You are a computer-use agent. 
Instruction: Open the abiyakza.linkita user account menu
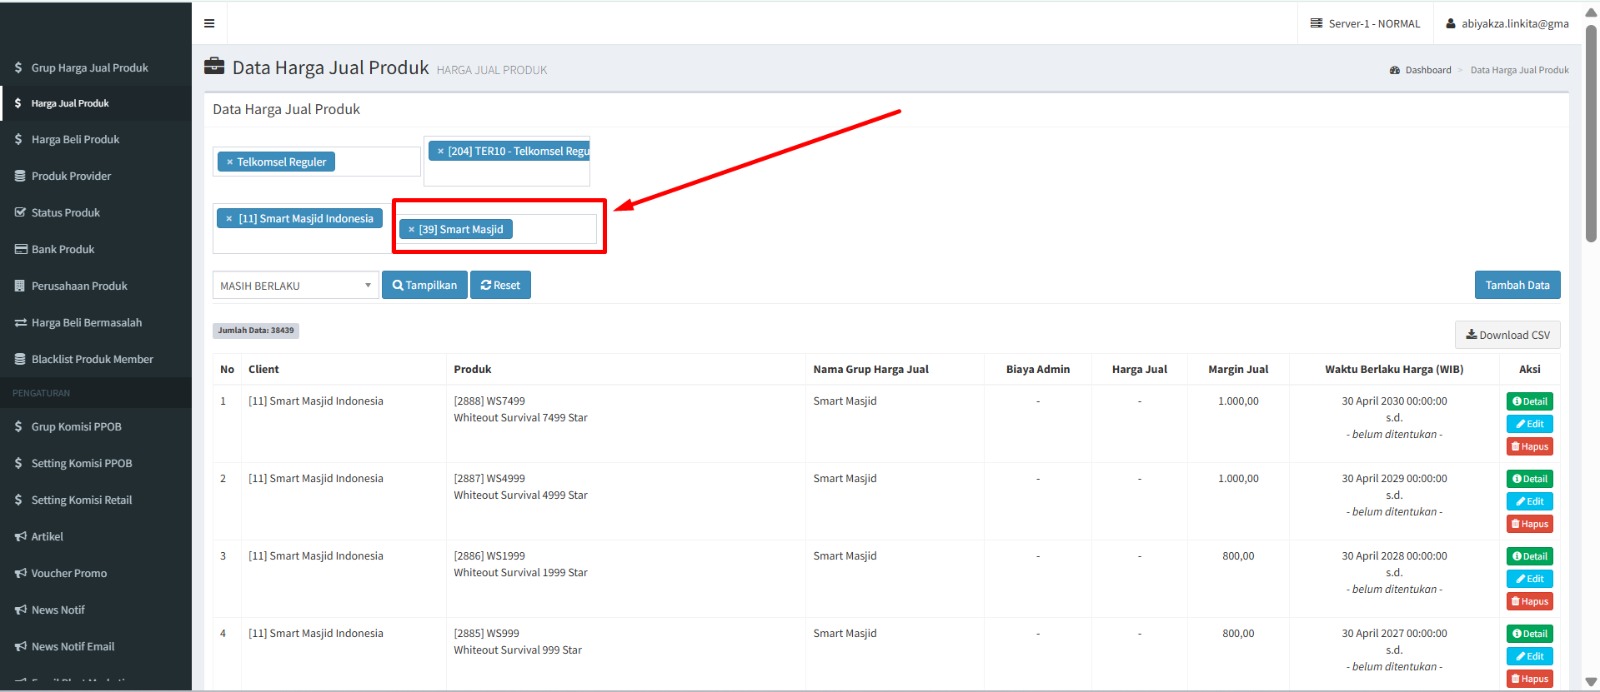pos(1507,23)
